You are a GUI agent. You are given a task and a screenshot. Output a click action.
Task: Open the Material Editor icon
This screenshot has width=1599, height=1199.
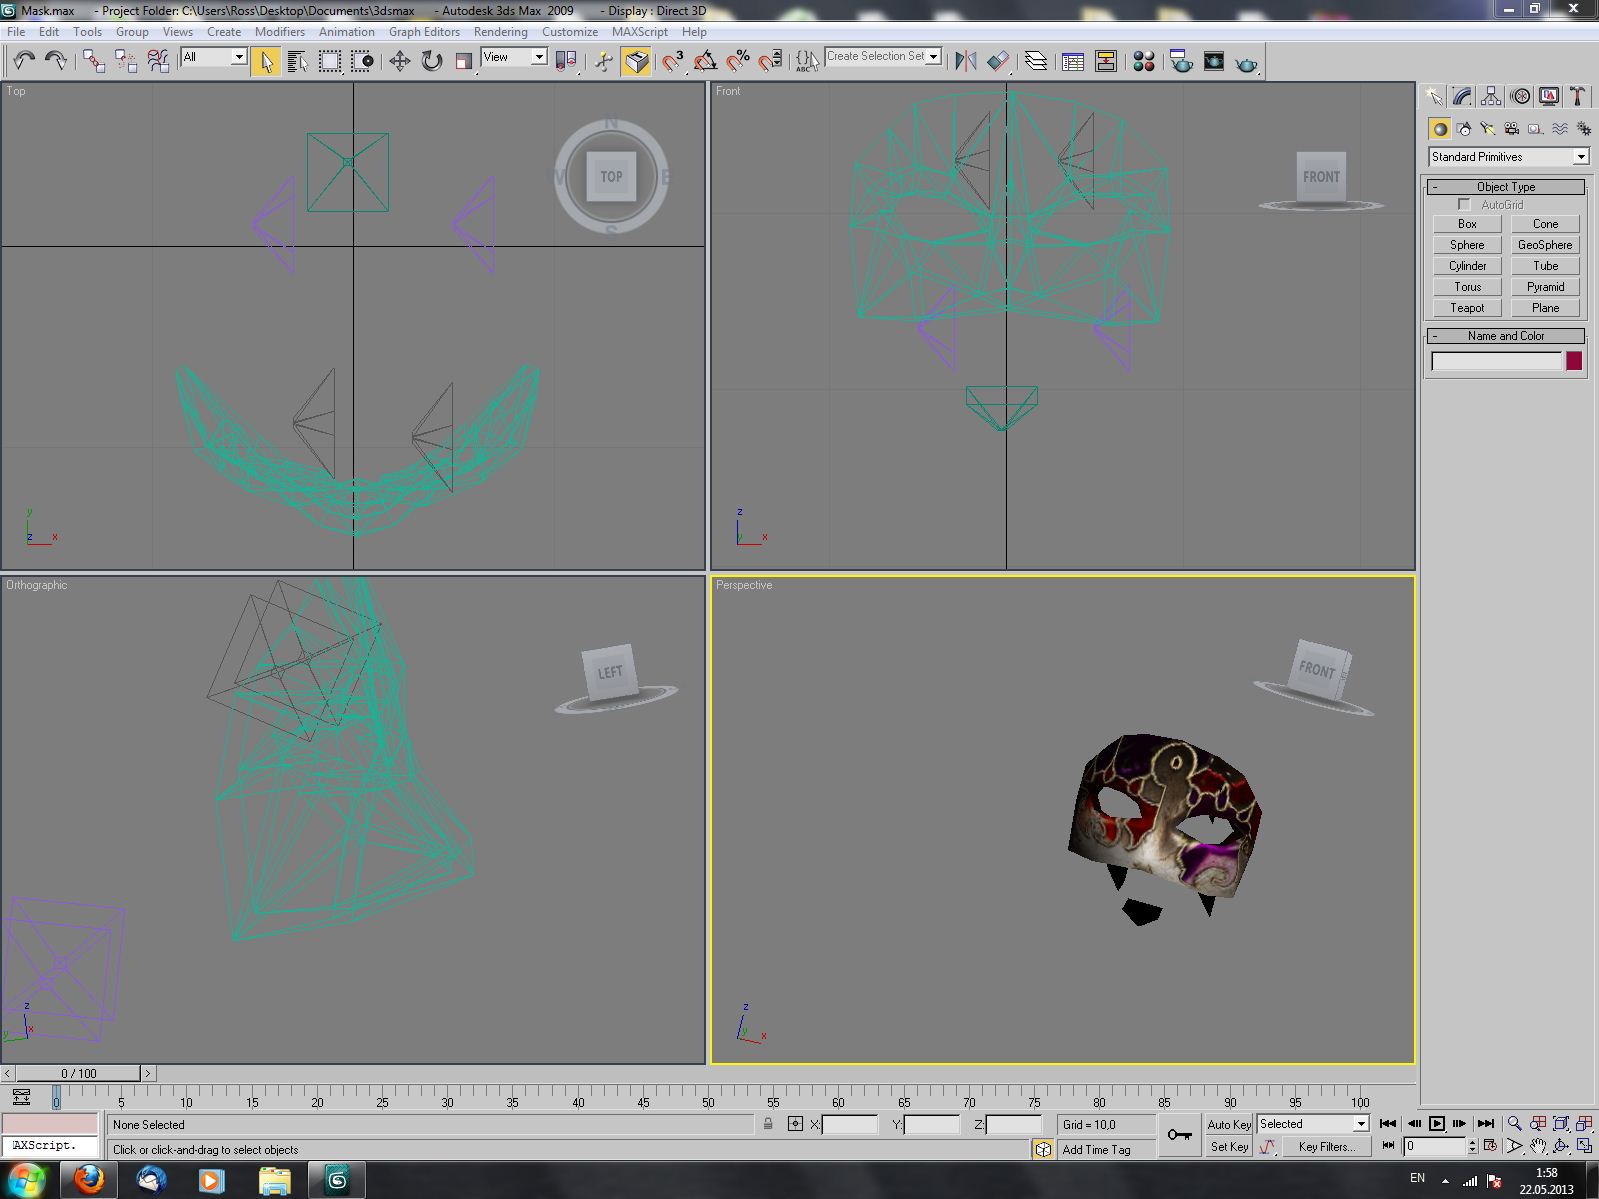click(x=1143, y=62)
